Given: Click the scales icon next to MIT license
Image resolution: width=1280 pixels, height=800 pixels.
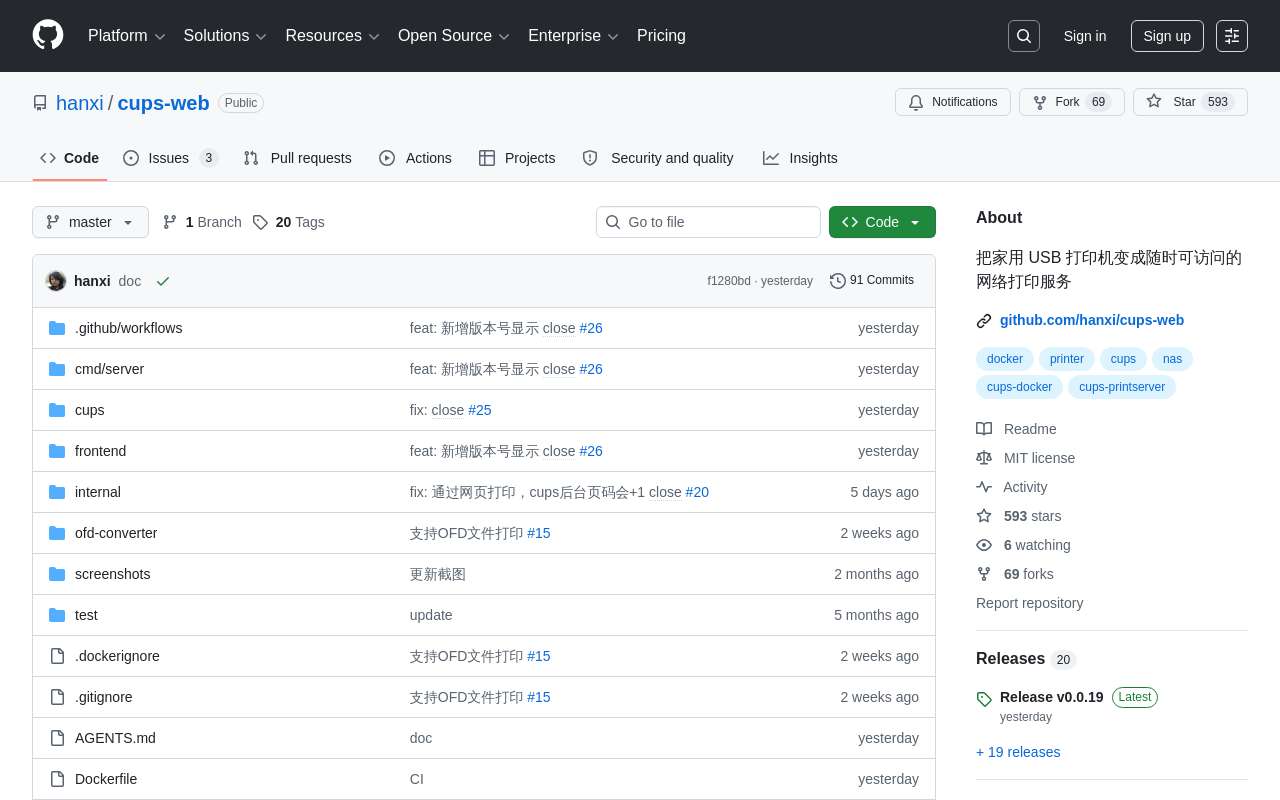Looking at the screenshot, I should pyautogui.click(x=984, y=458).
